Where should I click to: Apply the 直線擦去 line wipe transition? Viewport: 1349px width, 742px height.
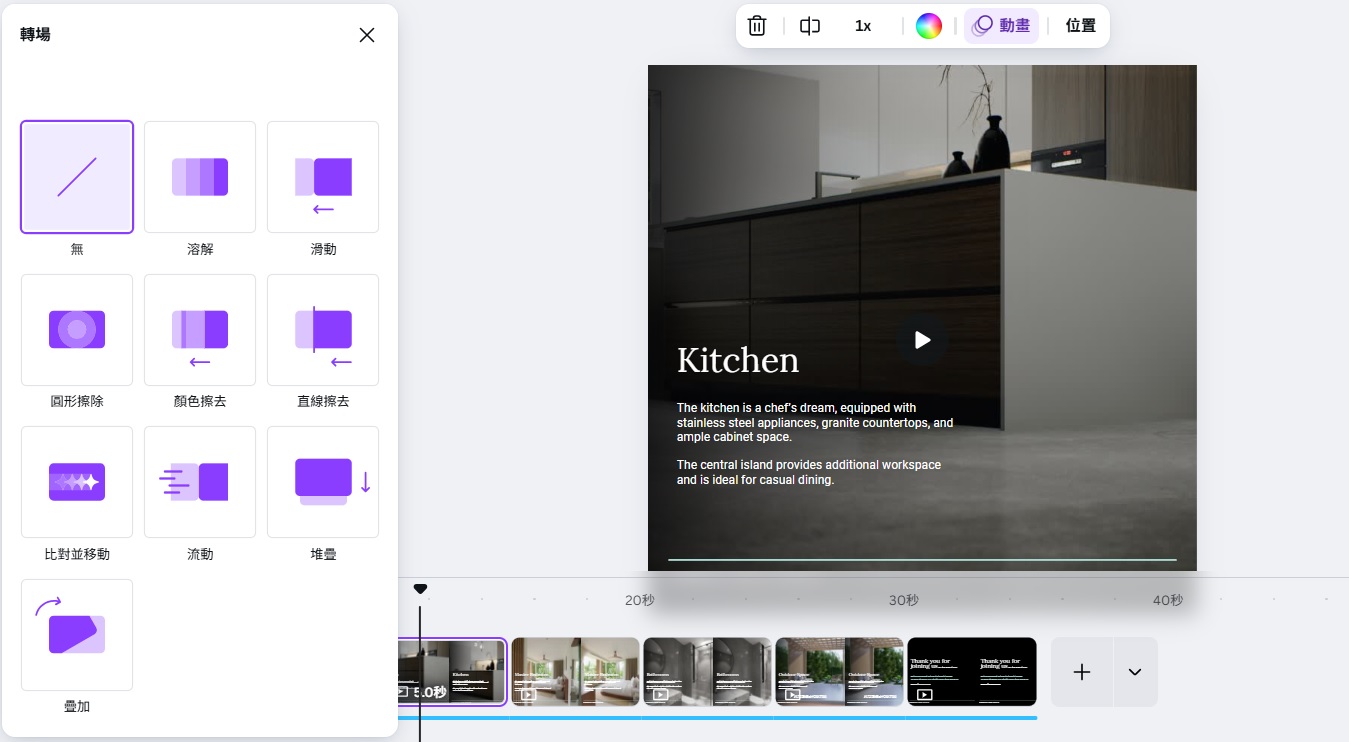click(x=323, y=330)
